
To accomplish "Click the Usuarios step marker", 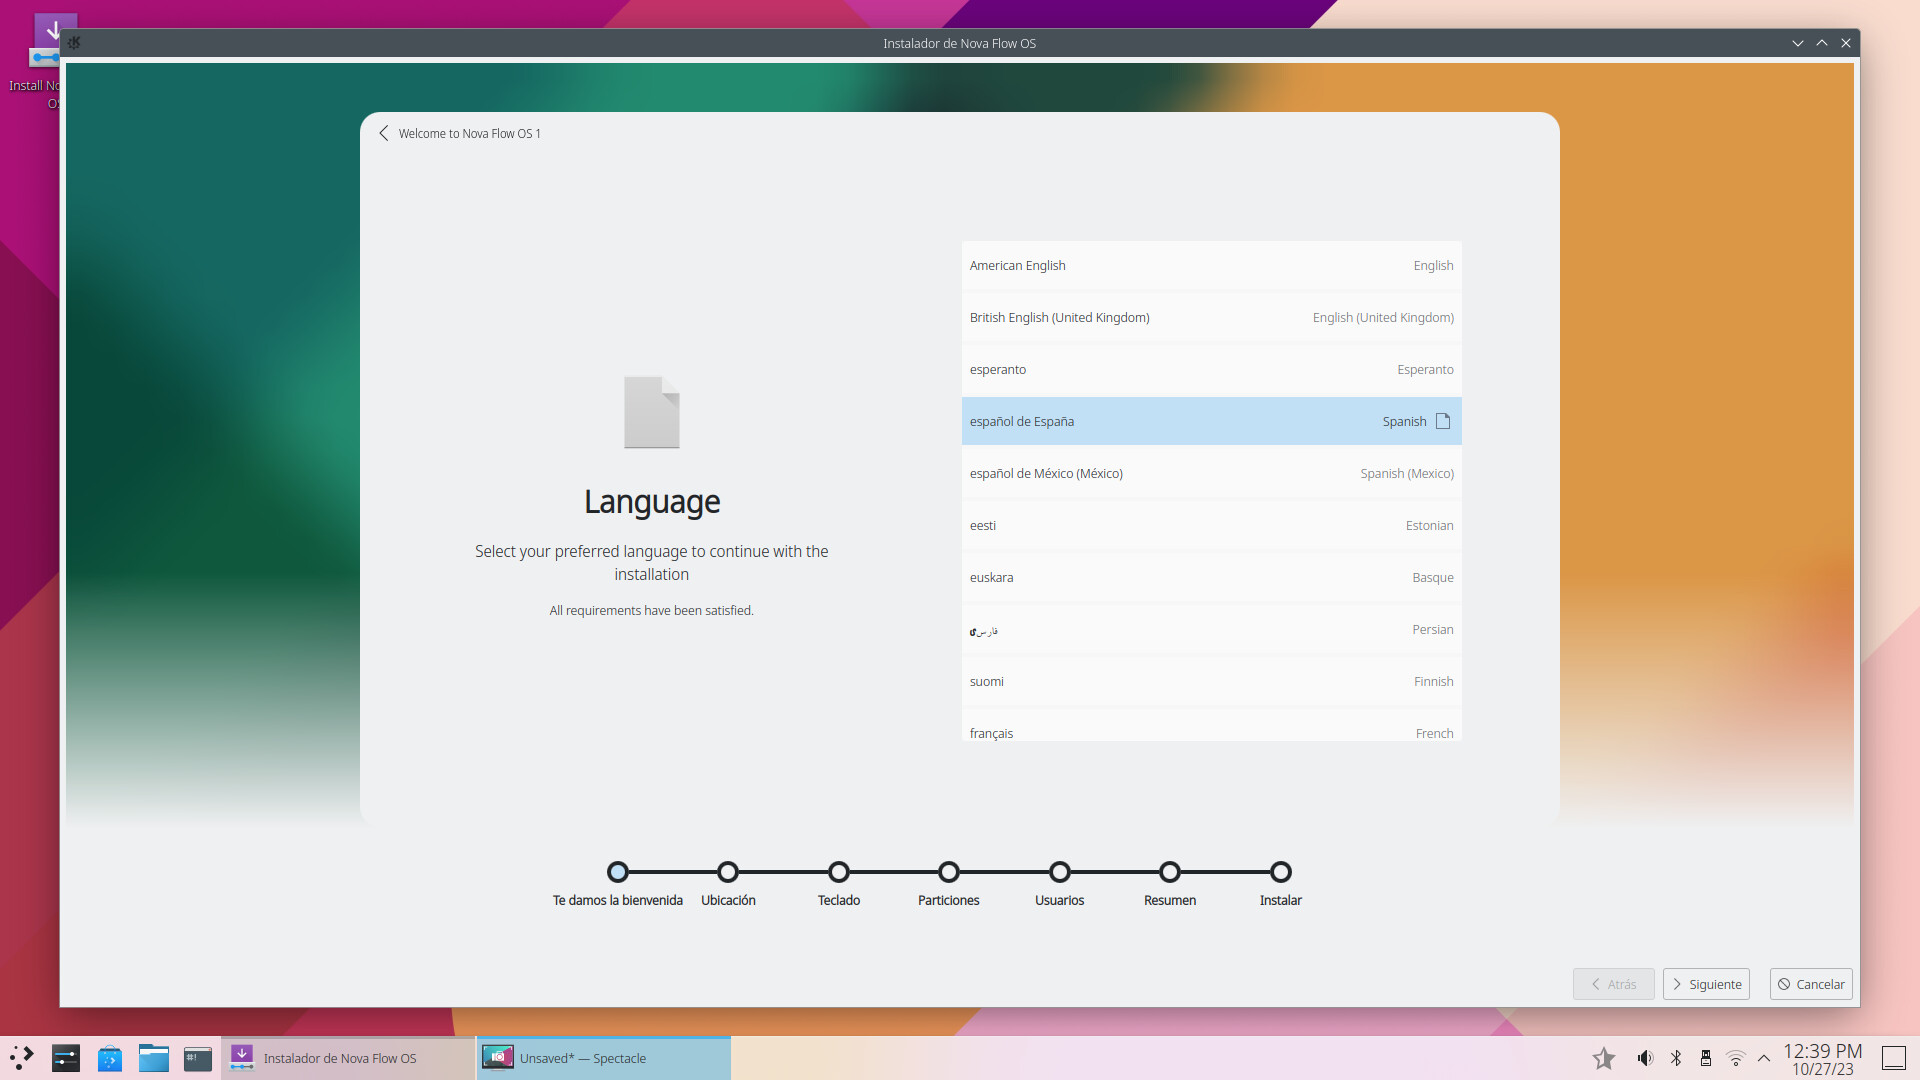I will (1060, 872).
